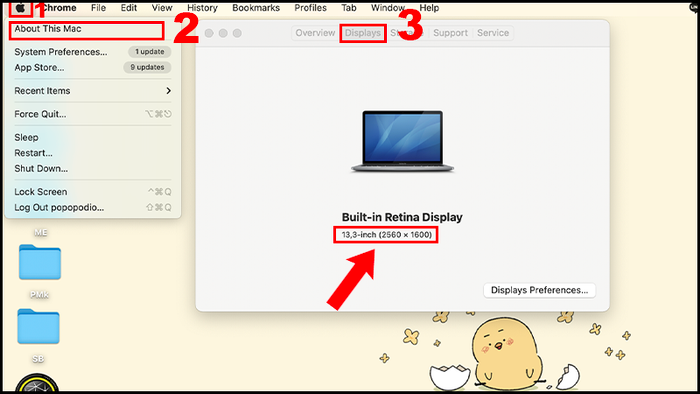Open the Apple menu icon
700x394 pixels.
pos(20,8)
